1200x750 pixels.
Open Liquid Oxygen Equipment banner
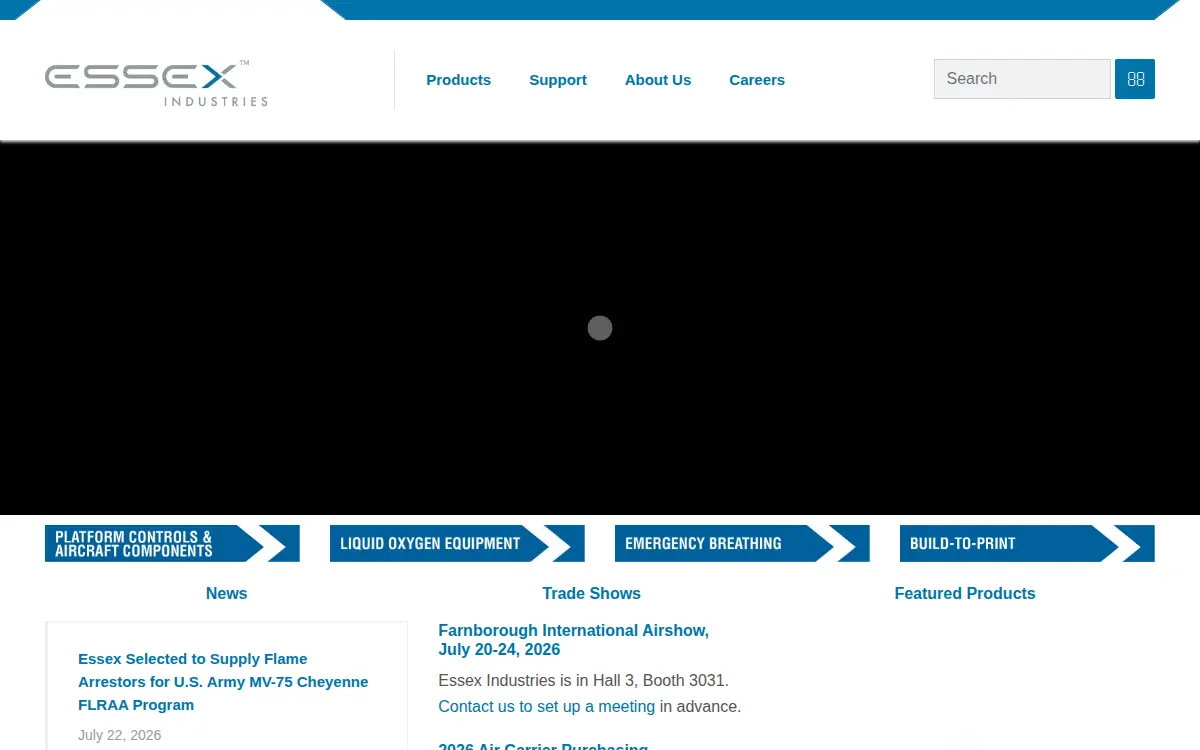click(457, 544)
